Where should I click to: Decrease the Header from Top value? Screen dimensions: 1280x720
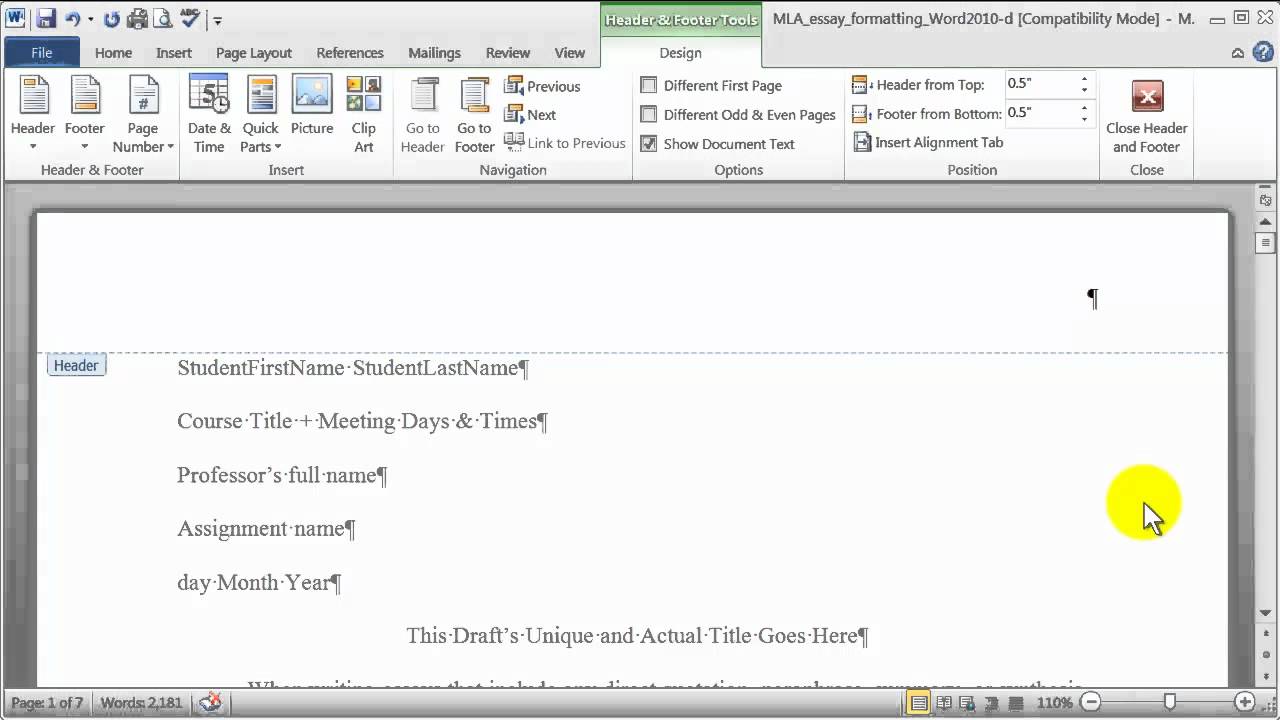pyautogui.click(x=1084, y=91)
